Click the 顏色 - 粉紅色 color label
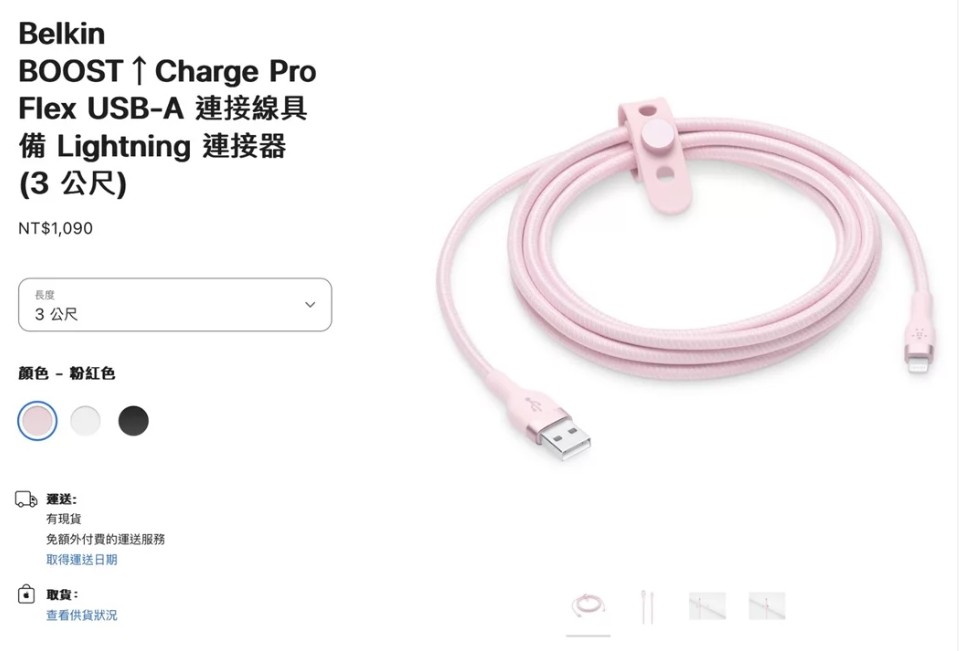 pyautogui.click(x=67, y=373)
